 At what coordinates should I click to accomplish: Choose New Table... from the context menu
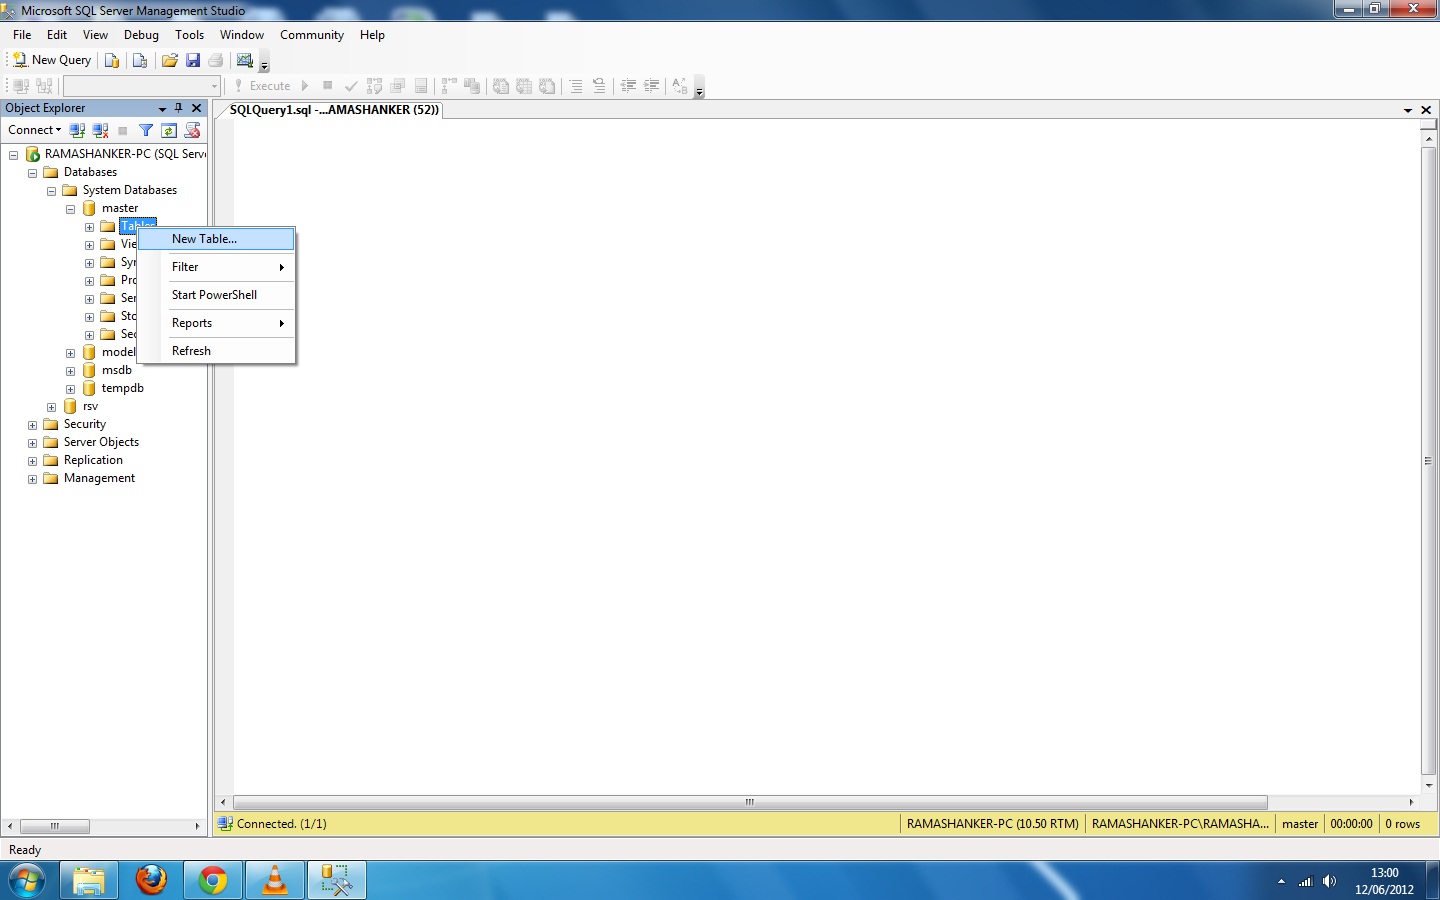[x=216, y=239]
